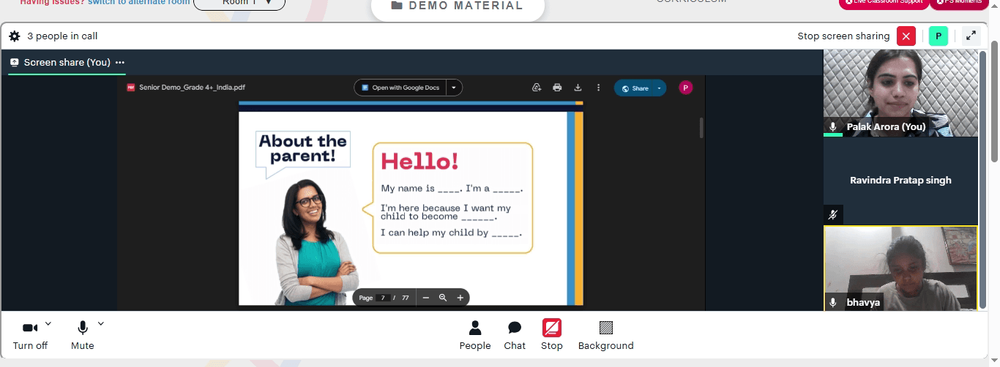Open the PDF viewer more options menu
The width and height of the screenshot is (1000, 367).
coord(598,88)
